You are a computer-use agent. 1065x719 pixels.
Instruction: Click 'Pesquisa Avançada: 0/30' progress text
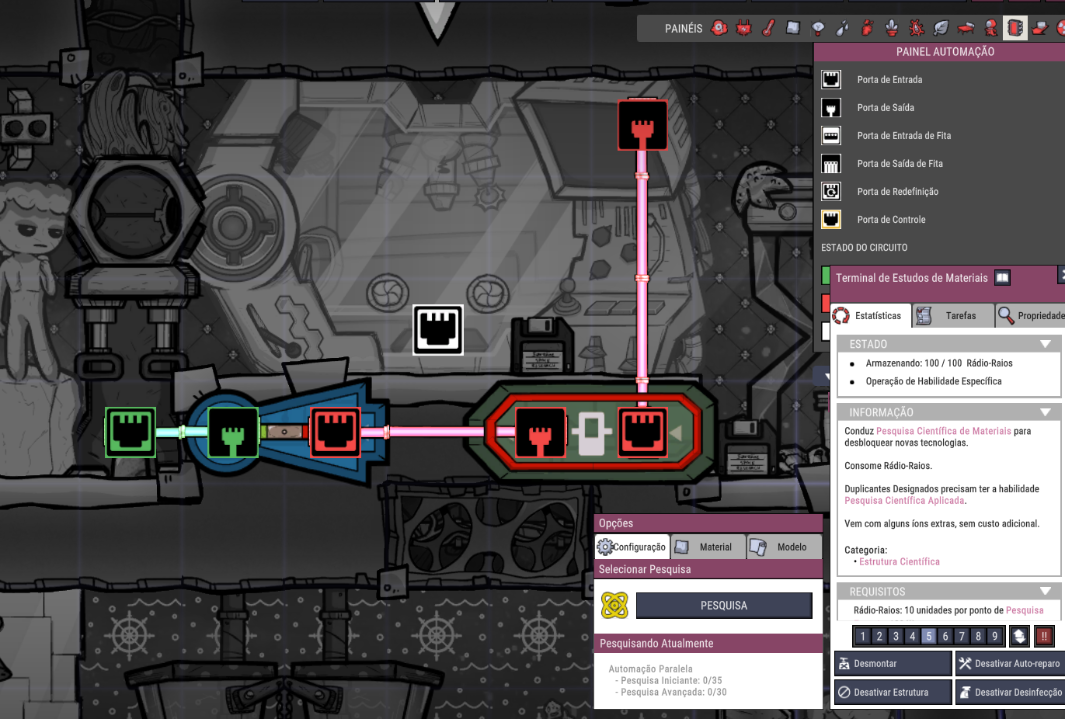673,692
